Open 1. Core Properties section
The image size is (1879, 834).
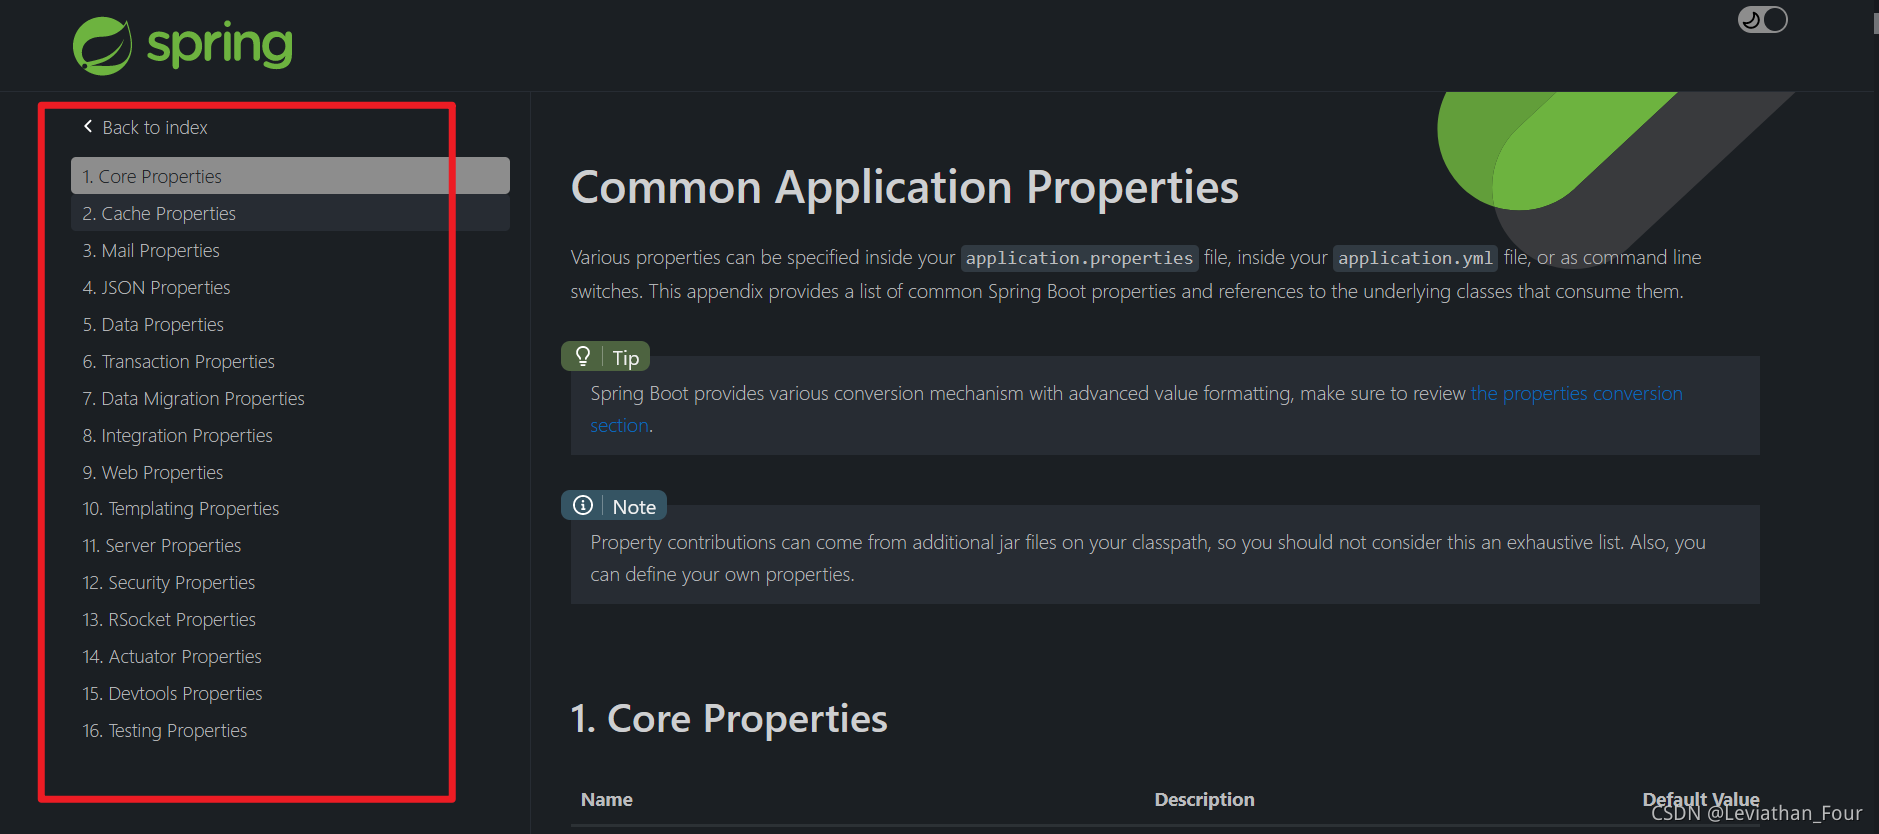pos(290,176)
